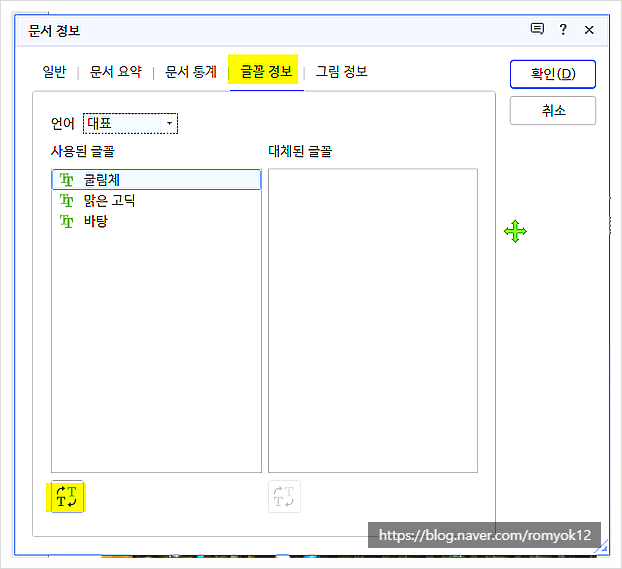
Task: Open help with the question mark icon
Action: 563,29
